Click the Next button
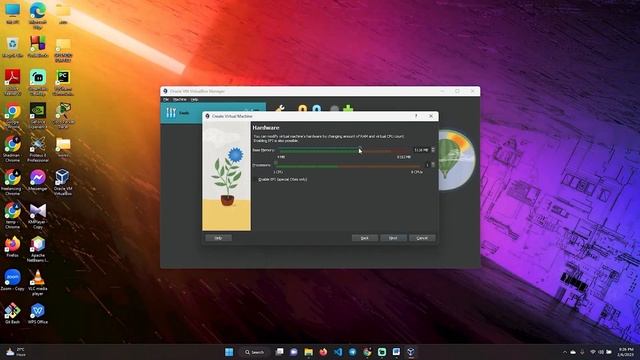Screen dimensions: 640x360 [393, 238]
